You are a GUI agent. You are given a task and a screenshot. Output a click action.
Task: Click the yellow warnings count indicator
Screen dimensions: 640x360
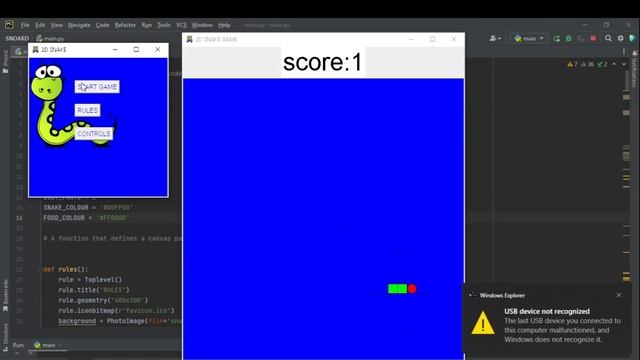(572, 64)
